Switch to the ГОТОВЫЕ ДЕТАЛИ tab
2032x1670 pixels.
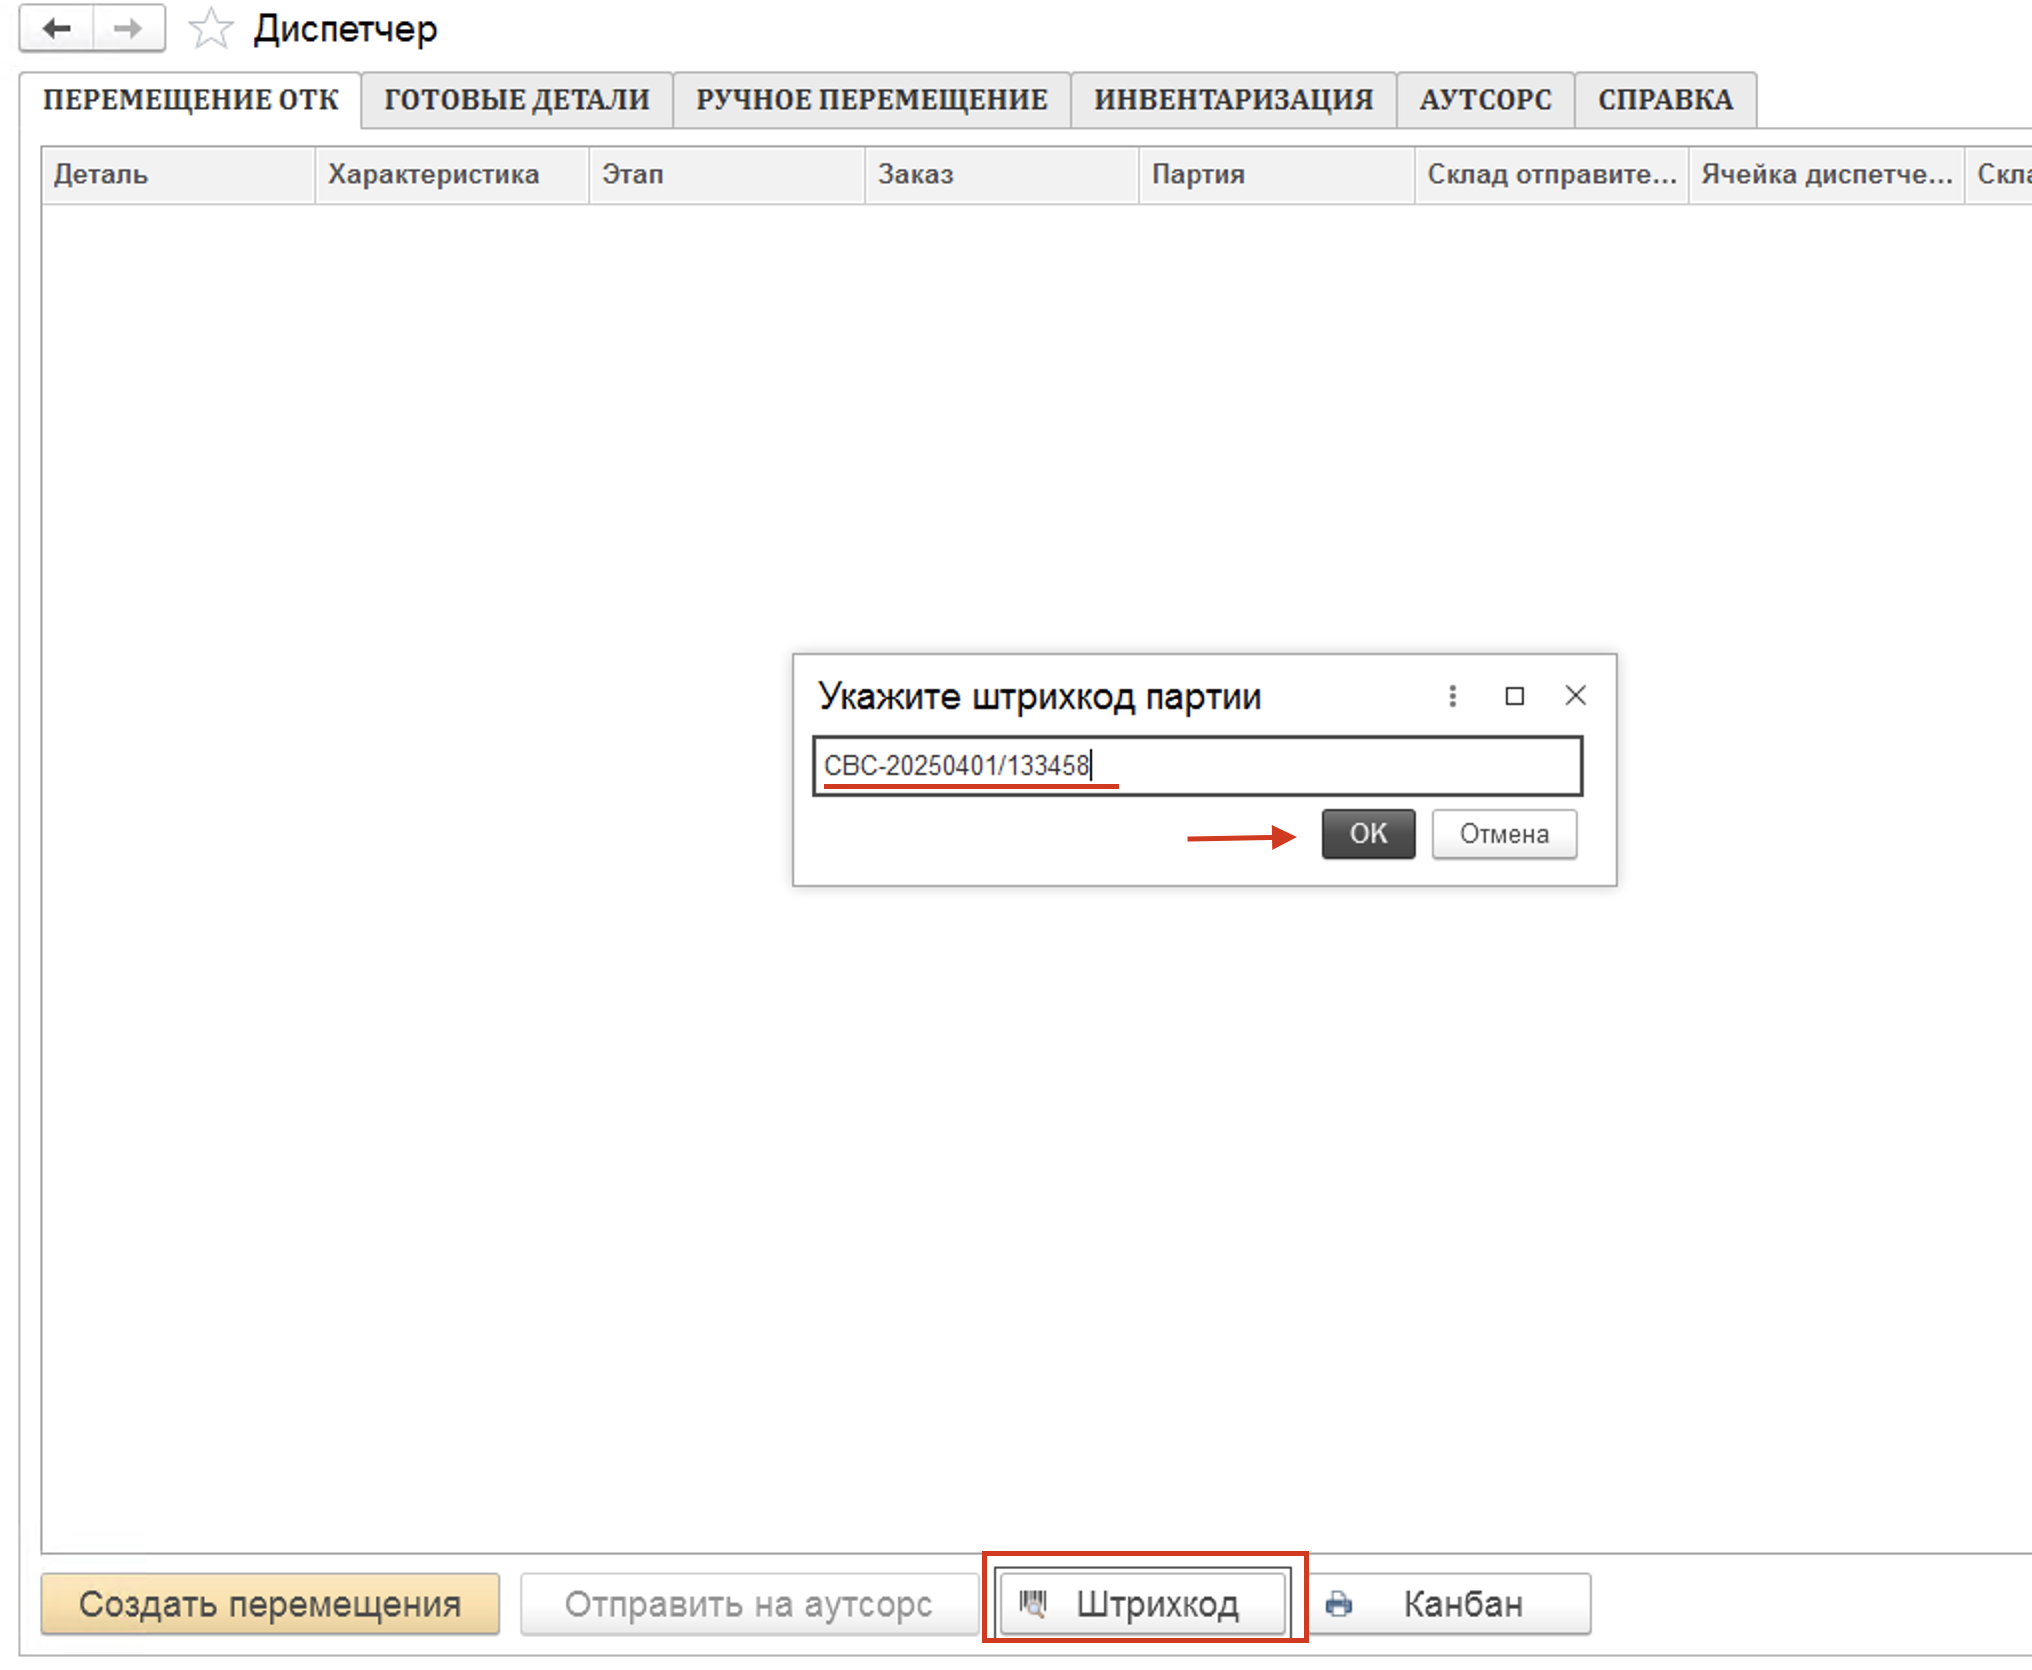pos(516,100)
